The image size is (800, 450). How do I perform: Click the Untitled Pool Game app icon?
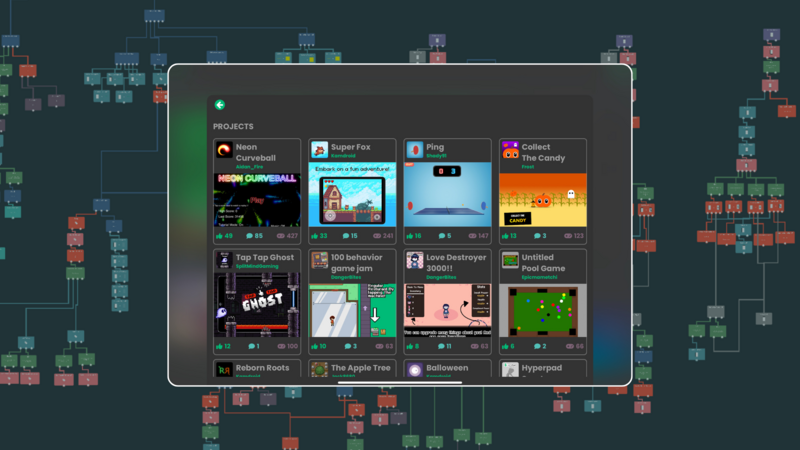coord(510,260)
